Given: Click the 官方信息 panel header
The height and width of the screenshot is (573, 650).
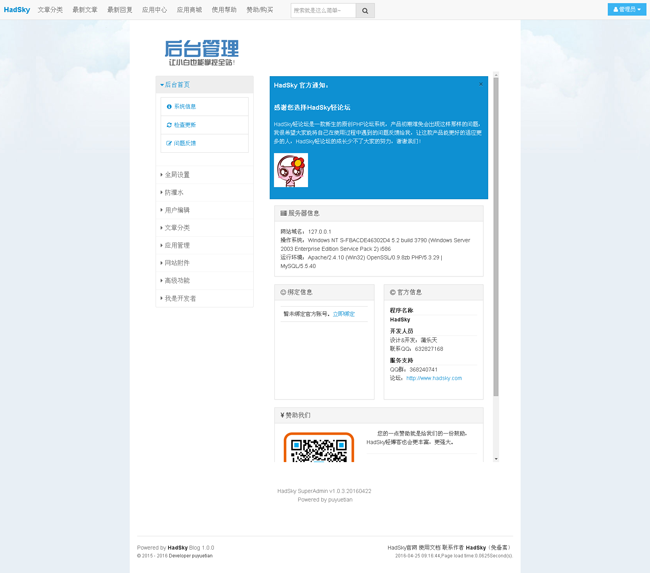Looking at the screenshot, I should (x=434, y=292).
